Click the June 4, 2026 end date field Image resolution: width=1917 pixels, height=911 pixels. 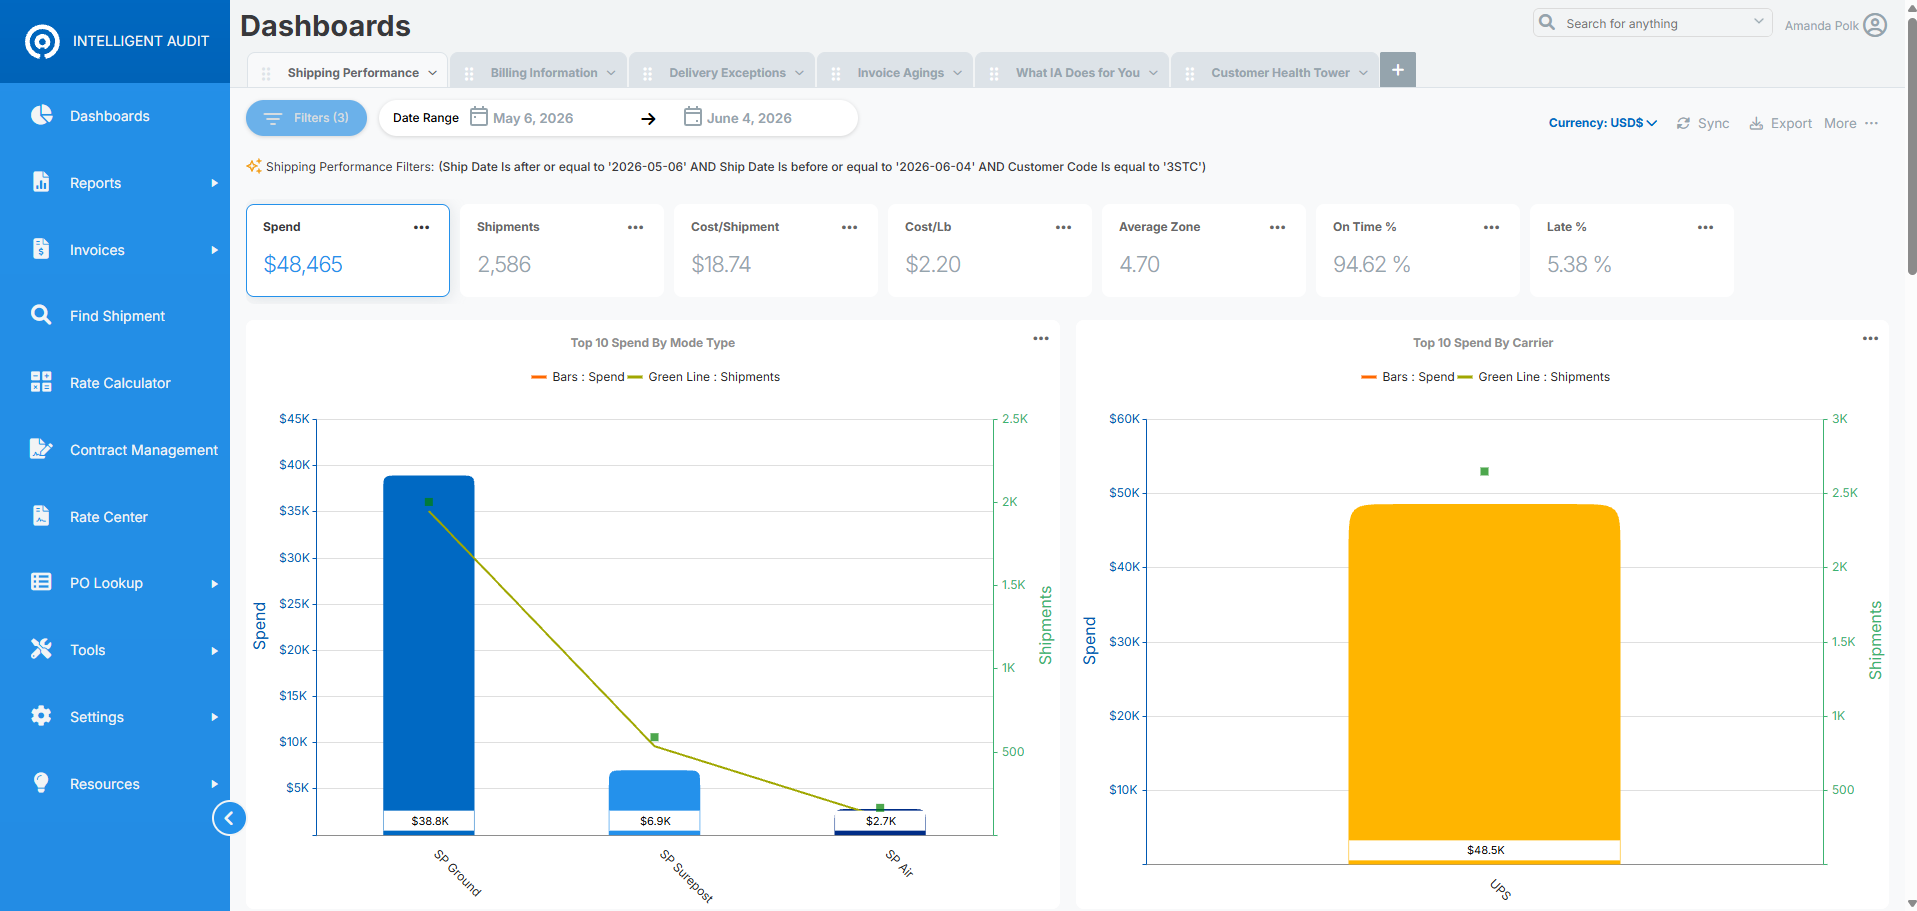749,118
